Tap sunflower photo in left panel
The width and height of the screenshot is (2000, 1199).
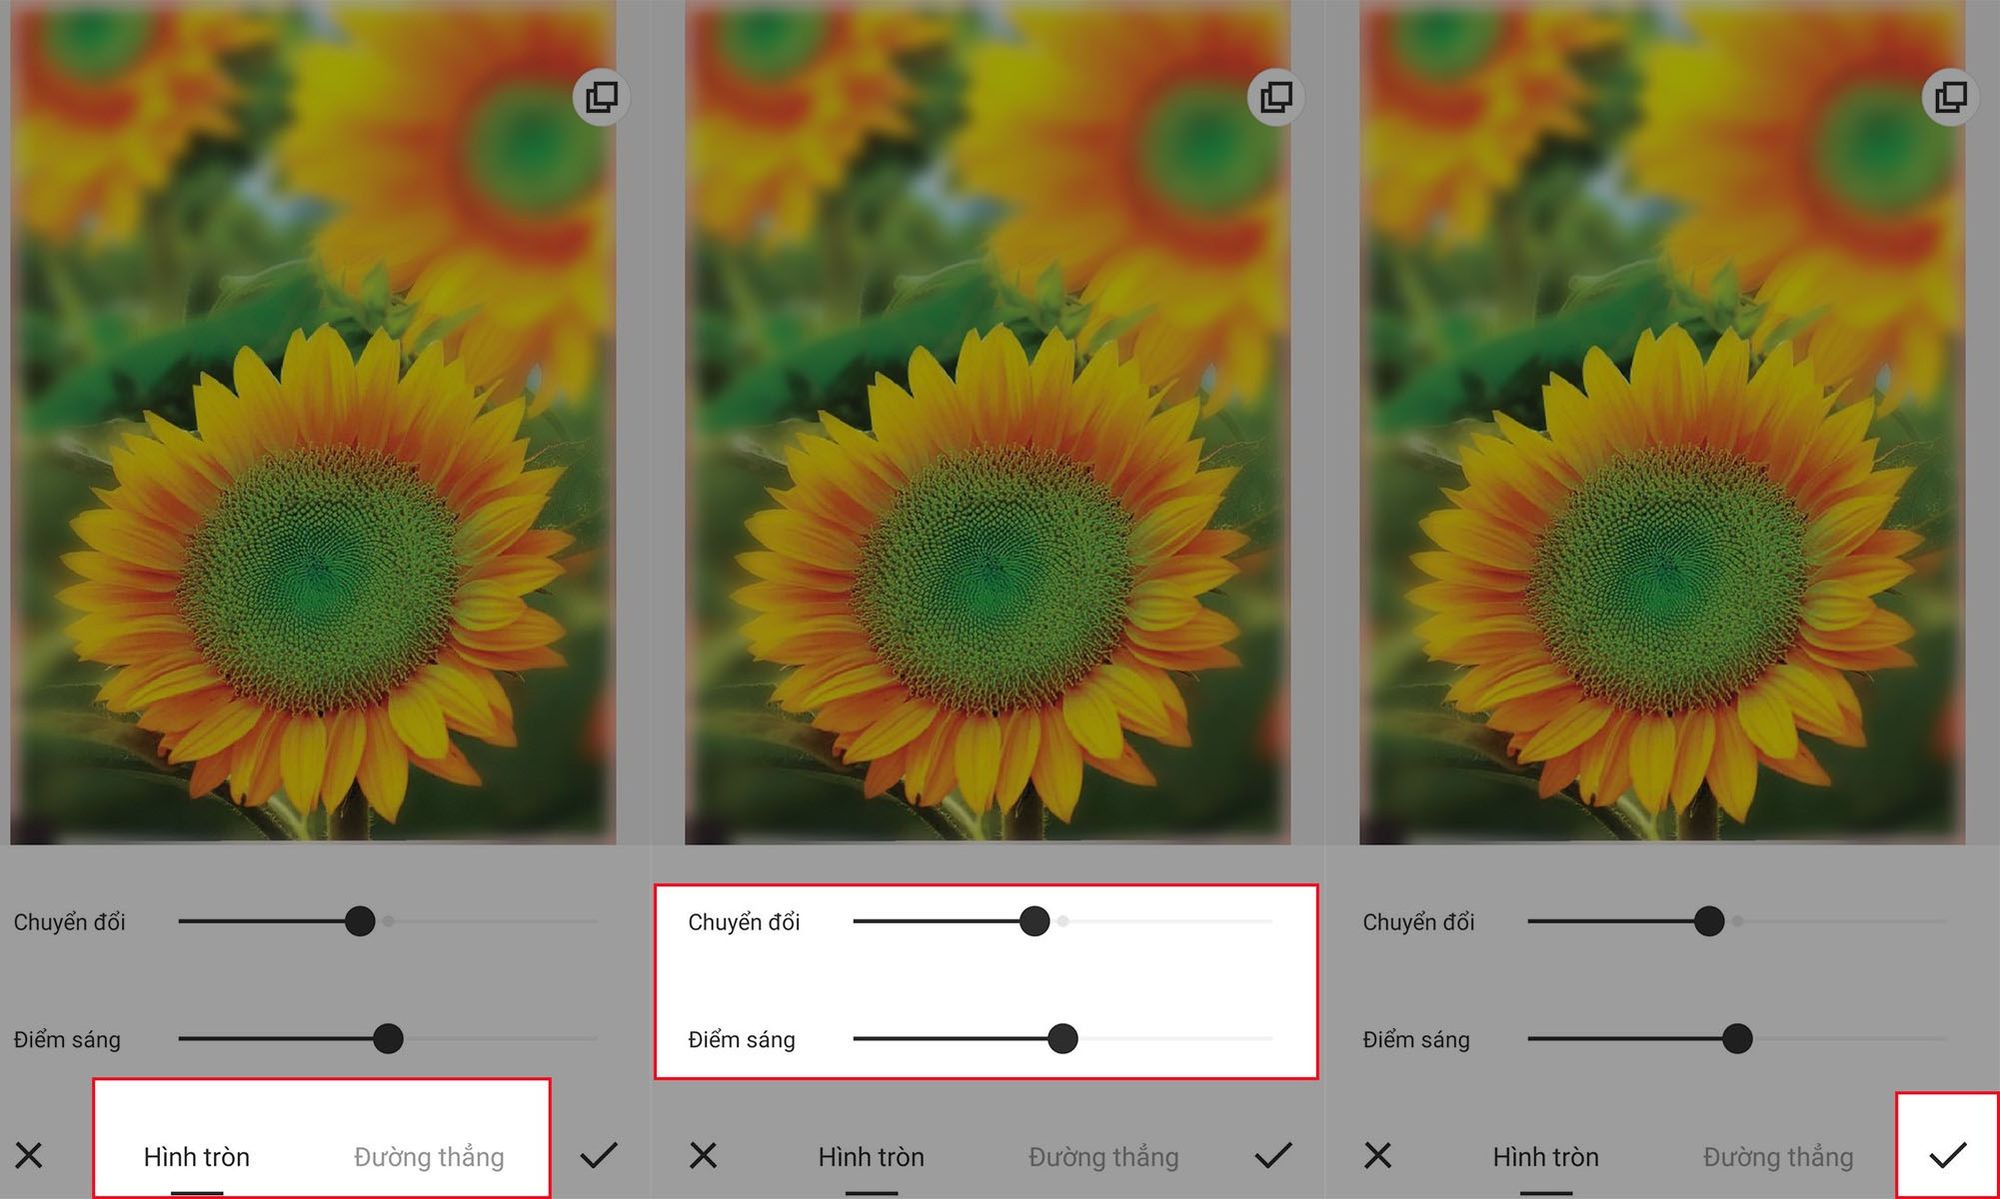pyautogui.click(x=313, y=422)
